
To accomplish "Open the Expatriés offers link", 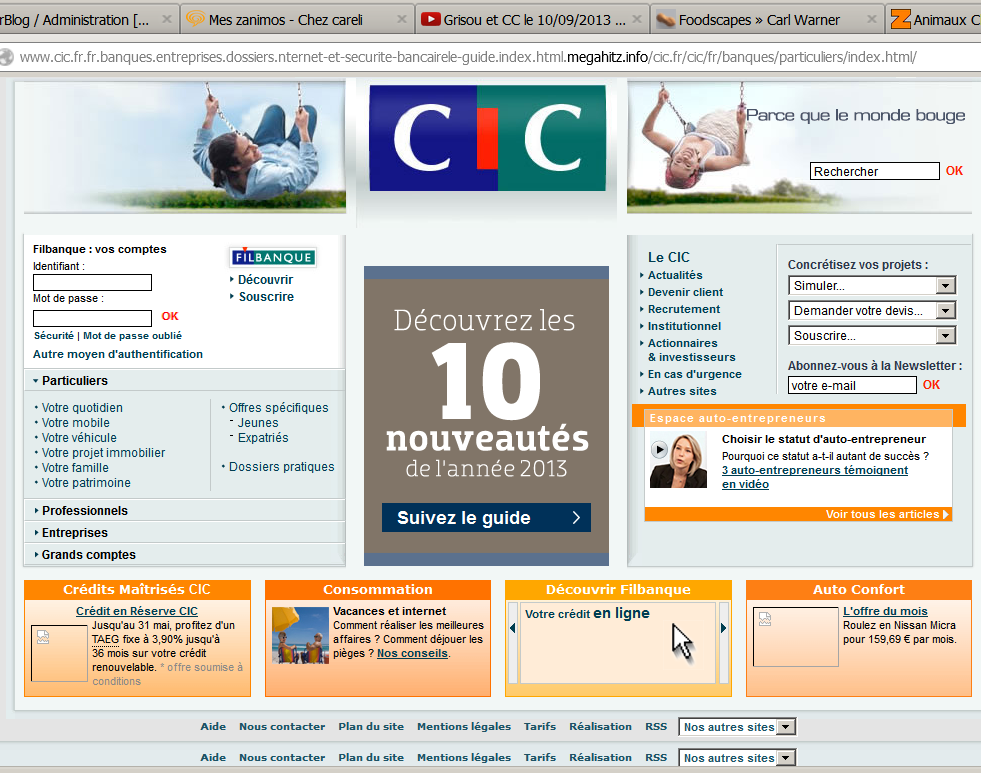I will pyautogui.click(x=263, y=438).
